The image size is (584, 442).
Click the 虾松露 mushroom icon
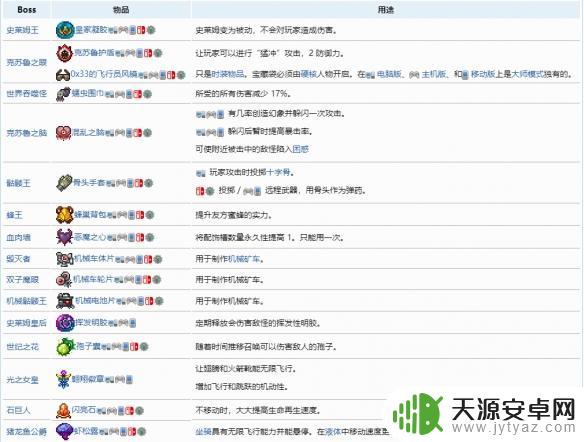pyautogui.click(x=64, y=431)
